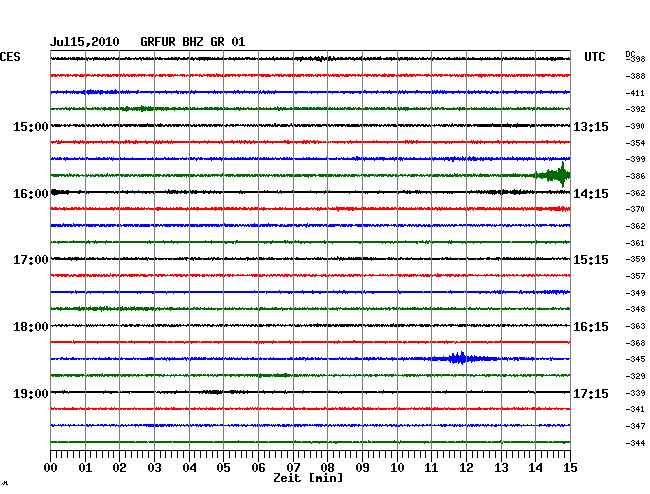Select minute tick label 14
This screenshot has height=494, width=650.
[x=535, y=467]
